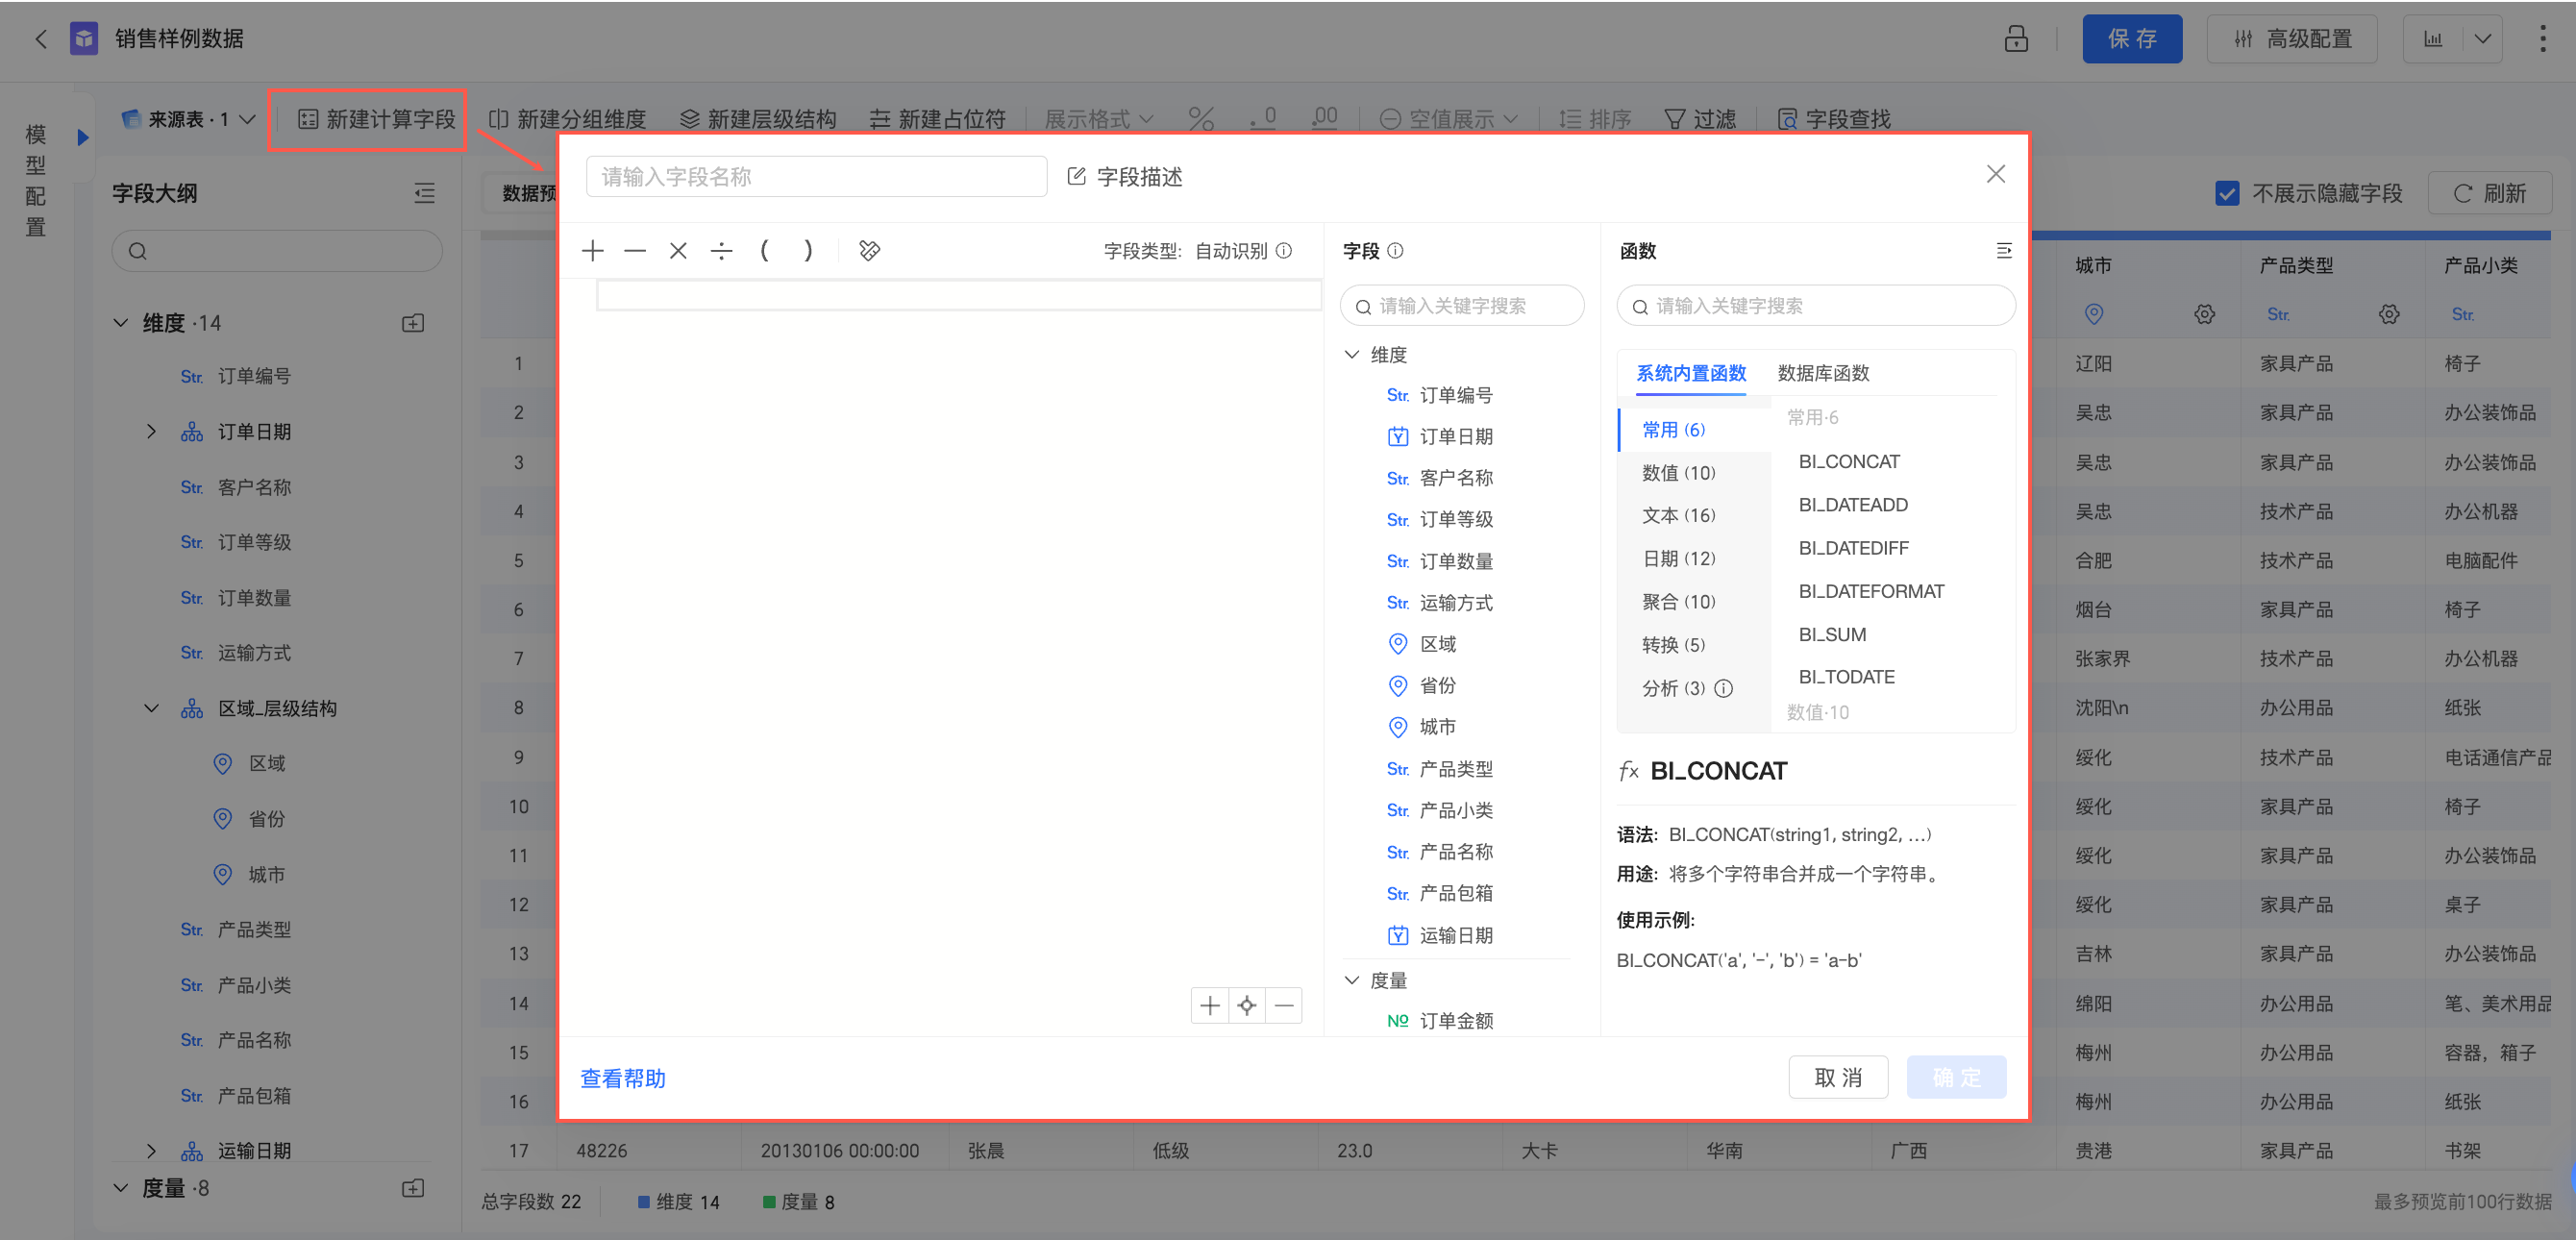Recenter the formula editor view
Viewport: 2576px width, 1240px height.
tap(1247, 1005)
